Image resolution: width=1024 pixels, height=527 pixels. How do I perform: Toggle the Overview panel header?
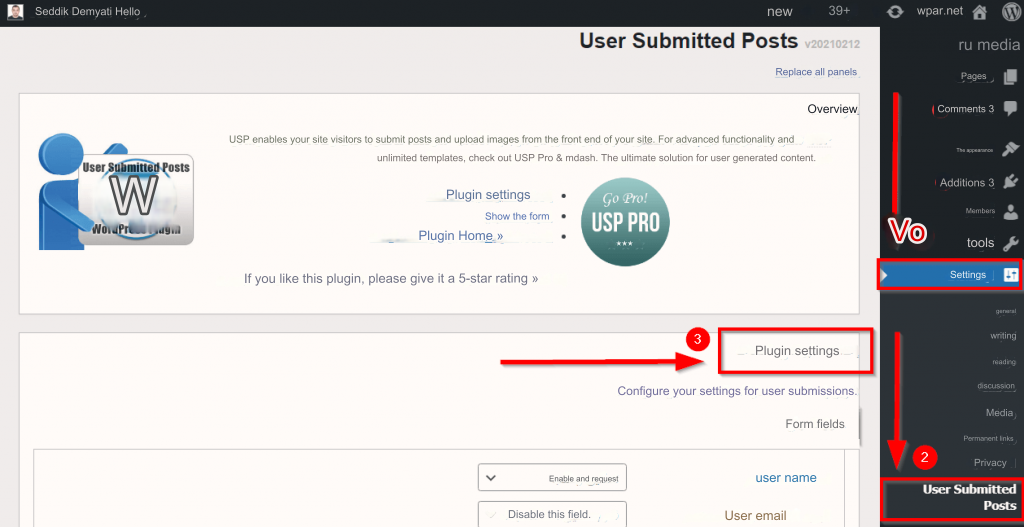[831, 109]
